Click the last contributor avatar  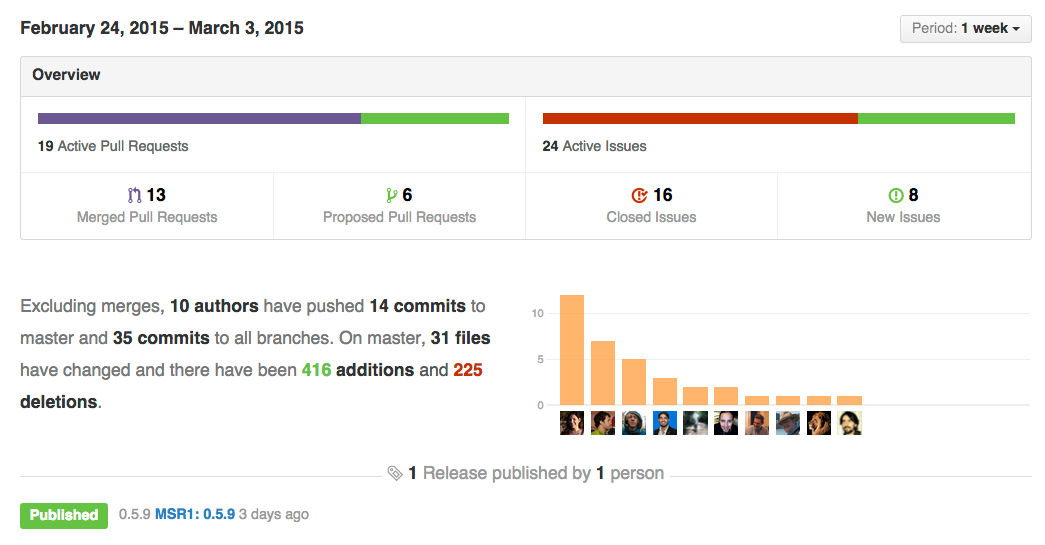pos(850,423)
